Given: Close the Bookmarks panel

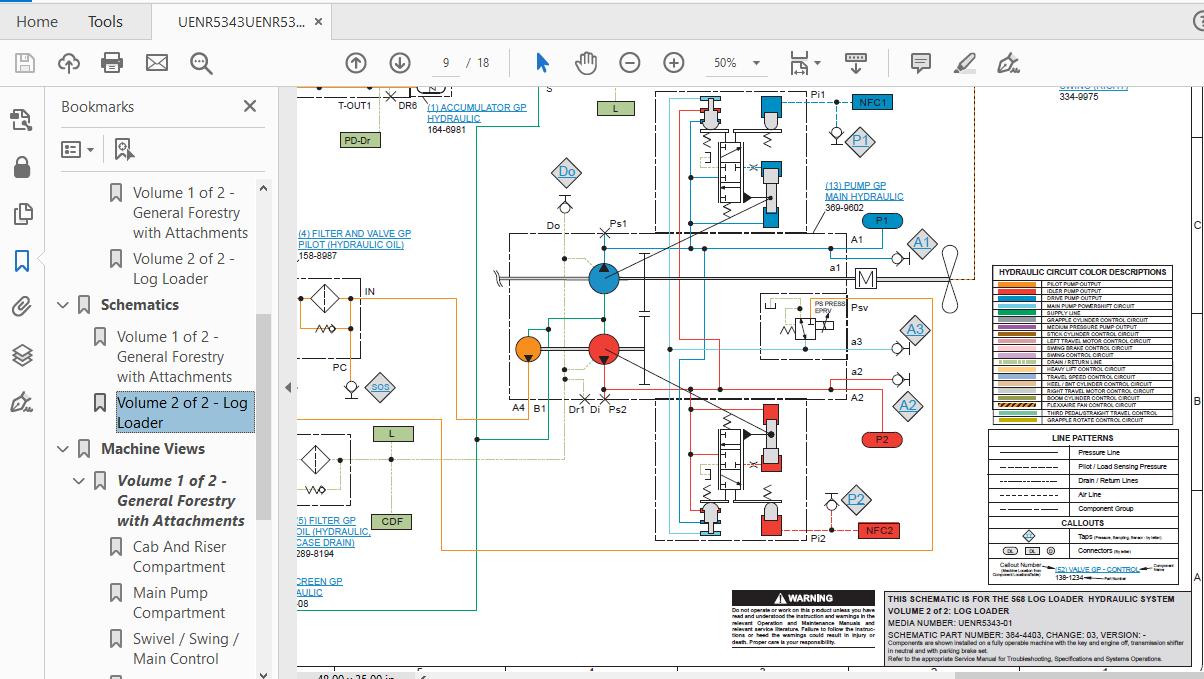Looking at the screenshot, I should tap(250, 106).
